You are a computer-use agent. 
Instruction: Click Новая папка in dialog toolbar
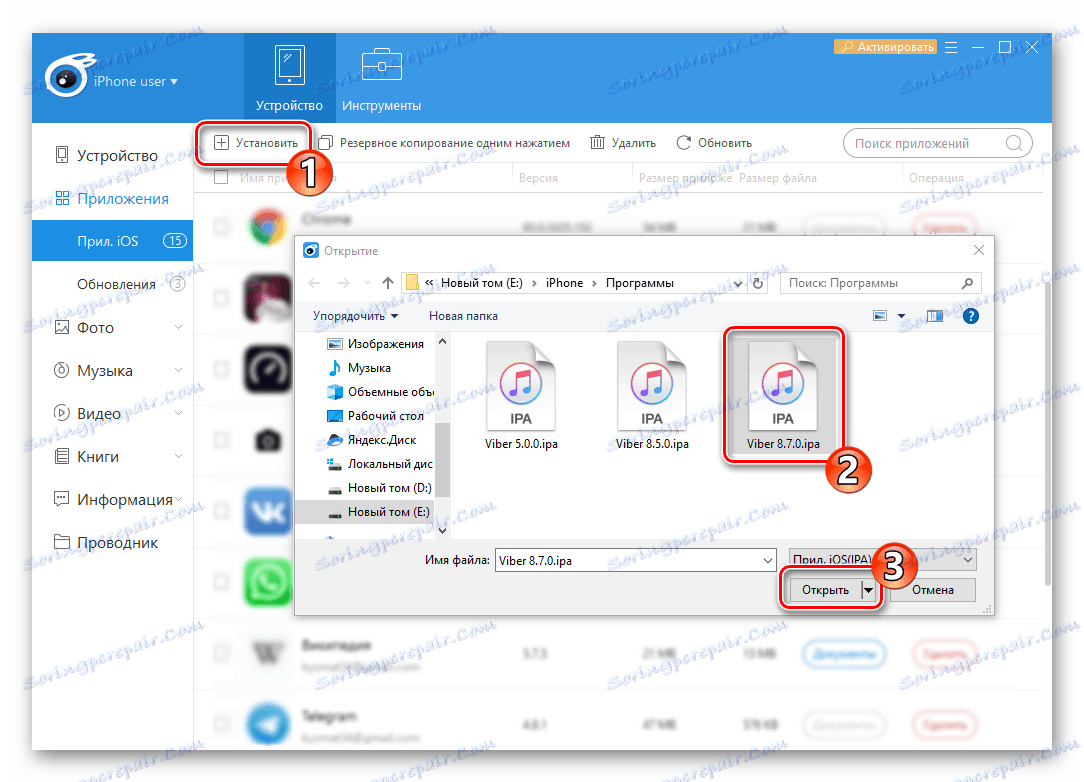tap(463, 316)
